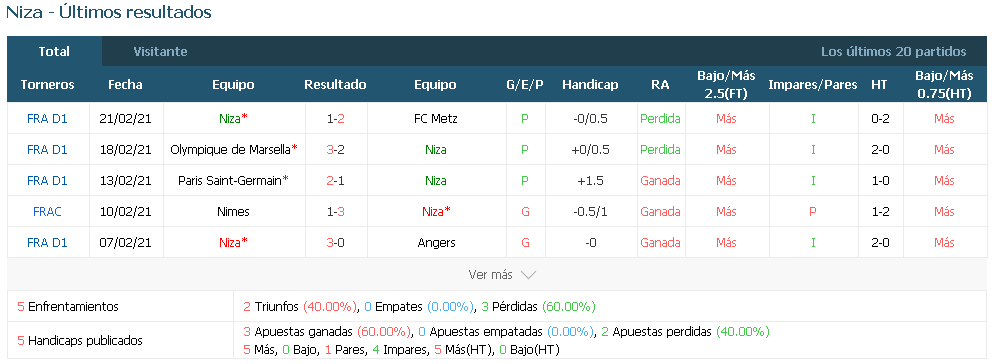
Task: Open the Paris Saint-Germain team link
Action: point(230,180)
